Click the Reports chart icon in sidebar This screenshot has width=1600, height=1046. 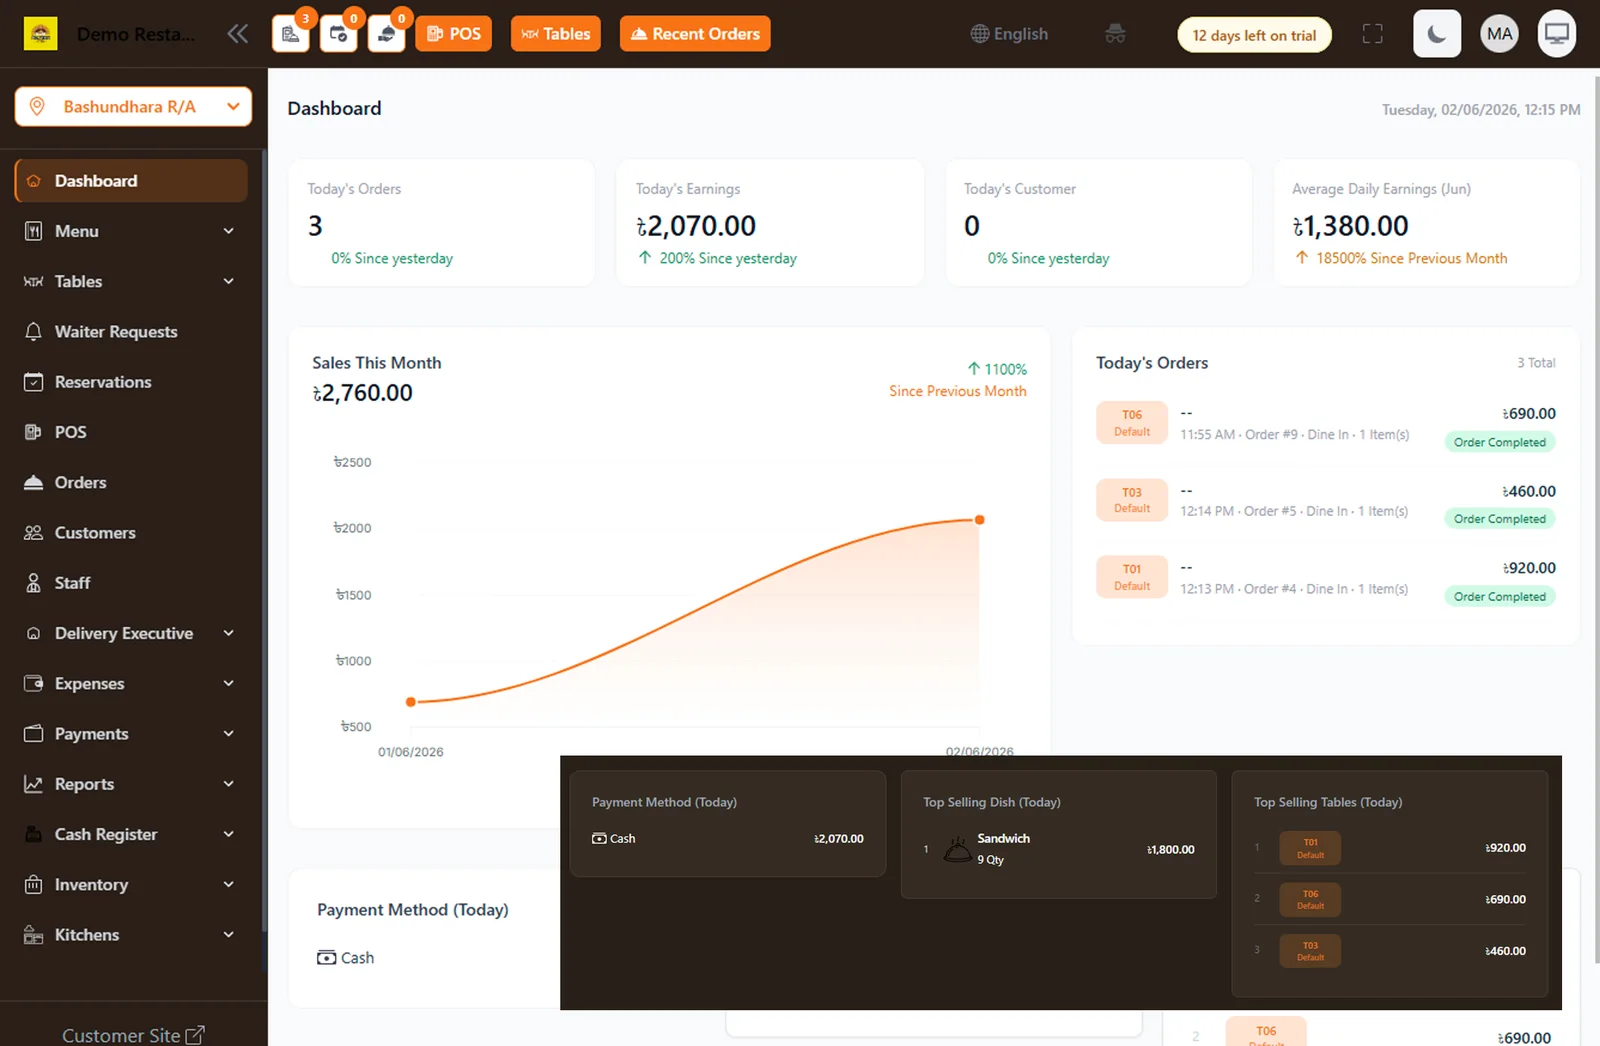33,784
